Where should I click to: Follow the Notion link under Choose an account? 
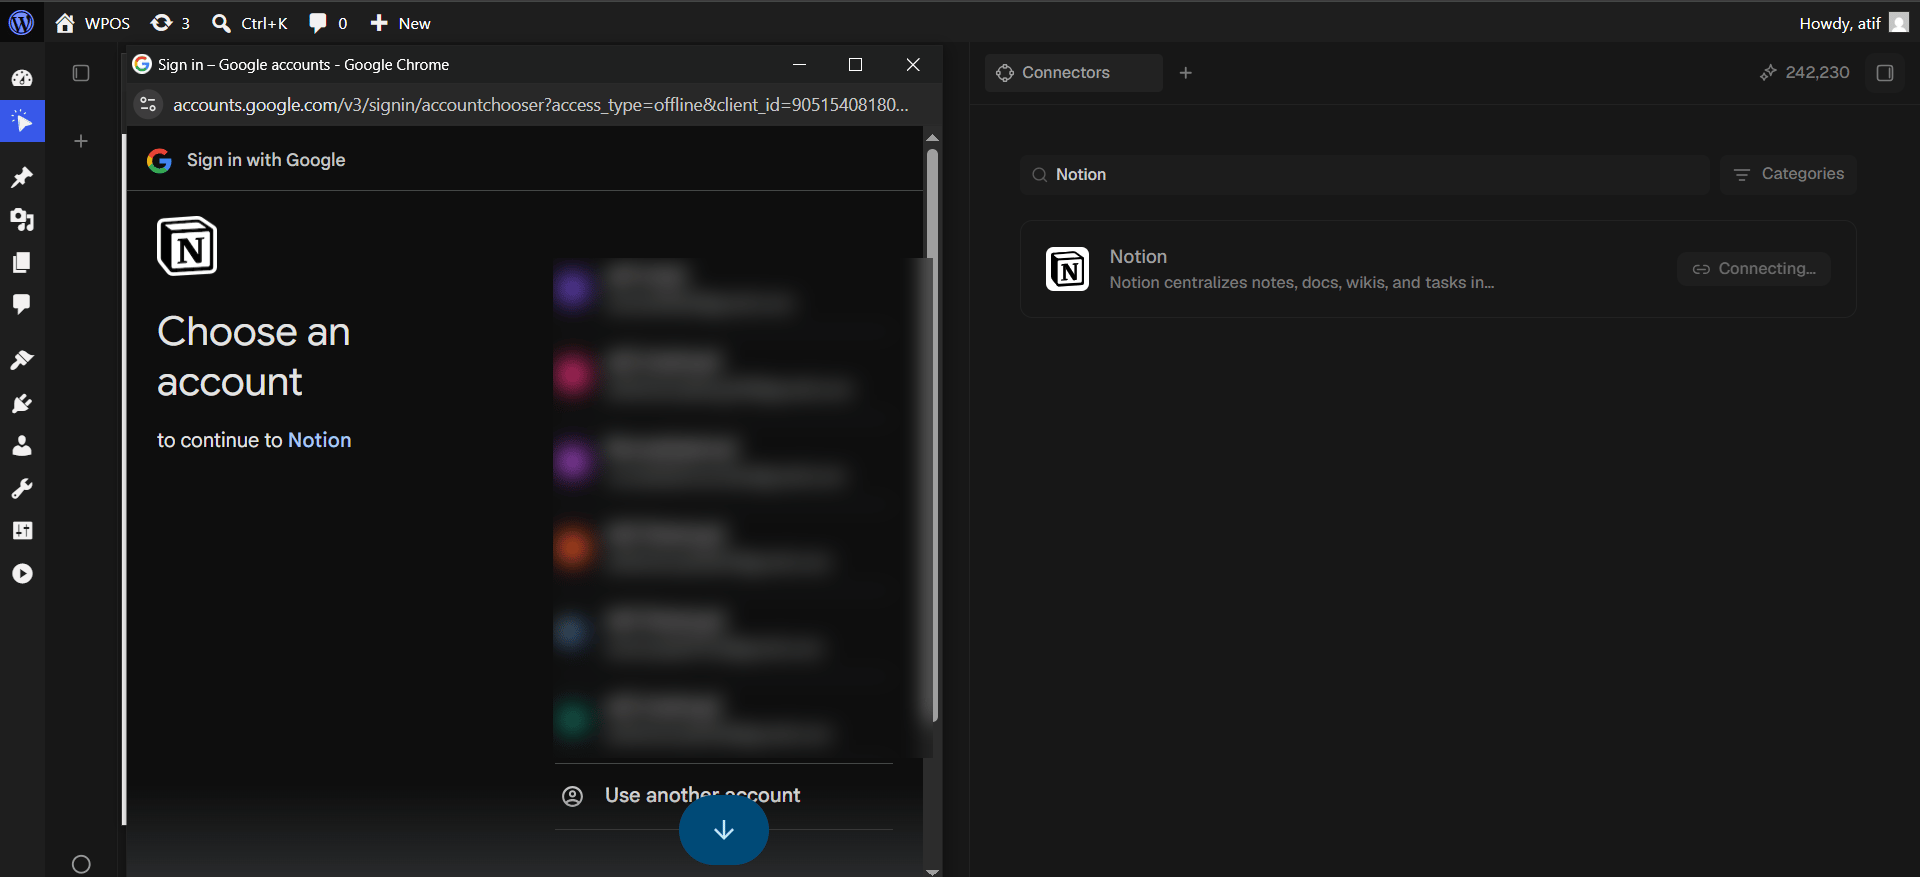point(319,440)
